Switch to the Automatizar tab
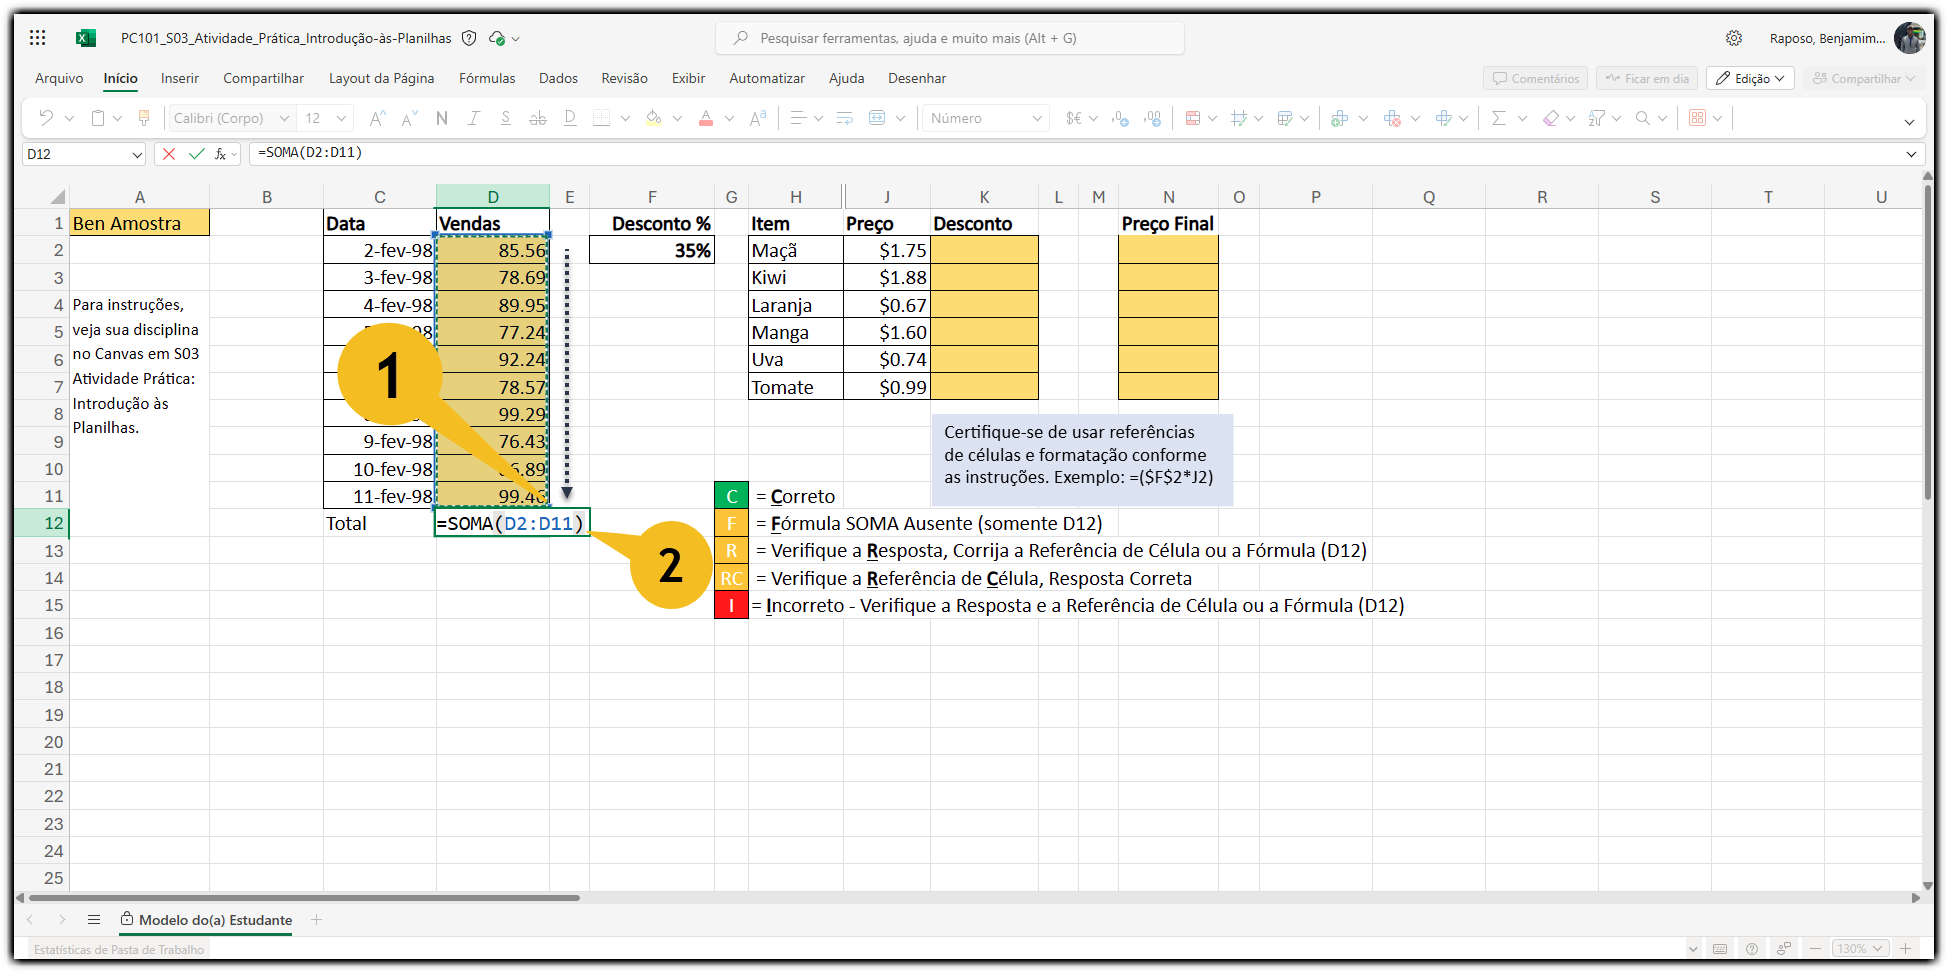1950x975 pixels. pos(767,78)
